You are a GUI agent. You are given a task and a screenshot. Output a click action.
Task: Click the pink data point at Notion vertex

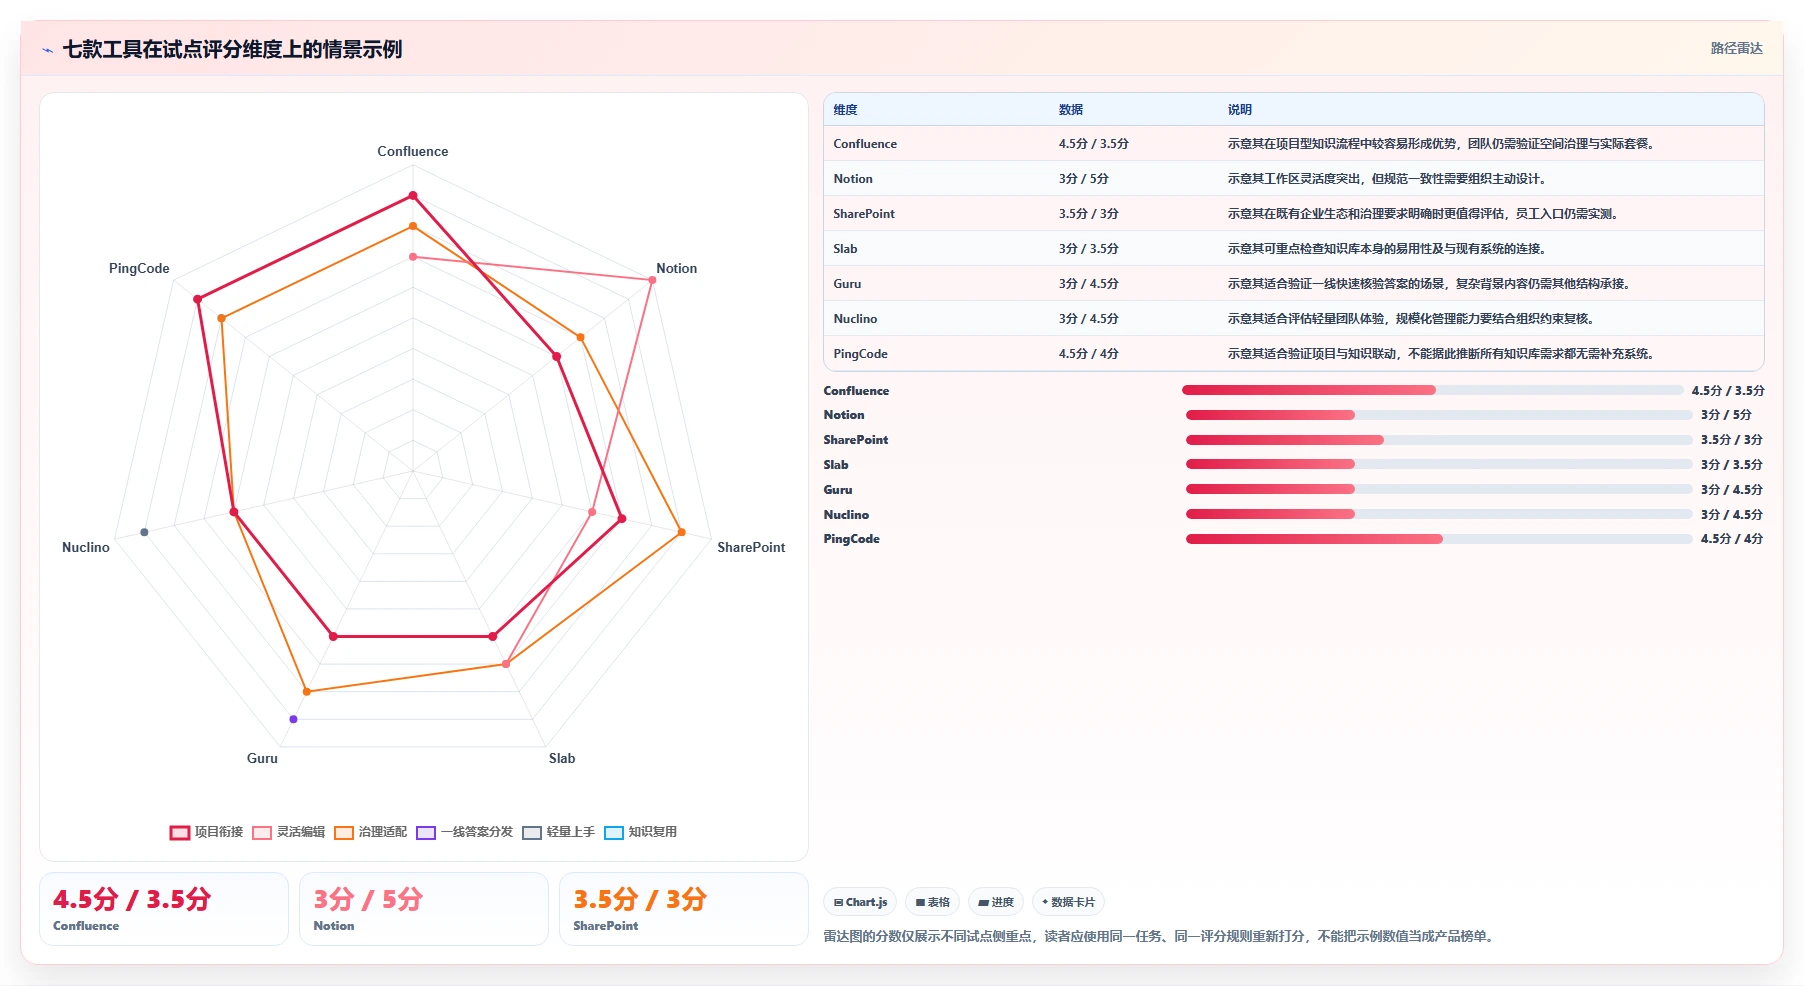tap(652, 280)
